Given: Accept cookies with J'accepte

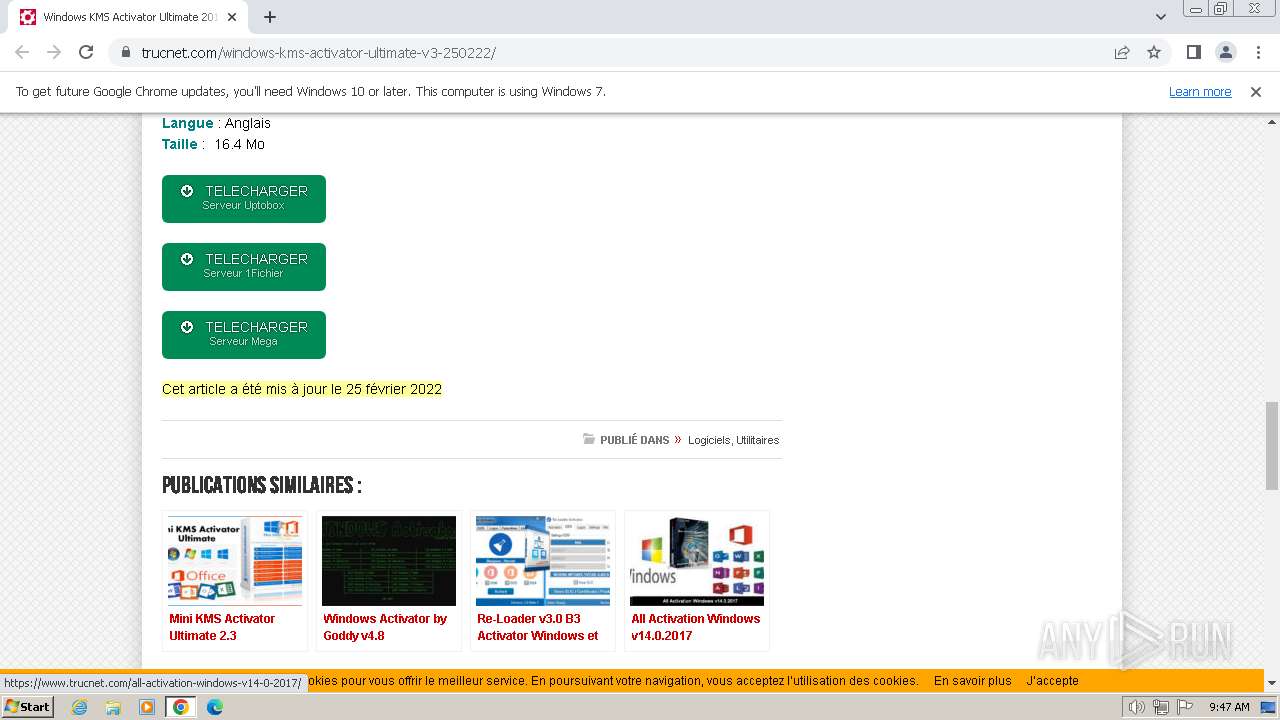Looking at the screenshot, I should coord(1052,681).
